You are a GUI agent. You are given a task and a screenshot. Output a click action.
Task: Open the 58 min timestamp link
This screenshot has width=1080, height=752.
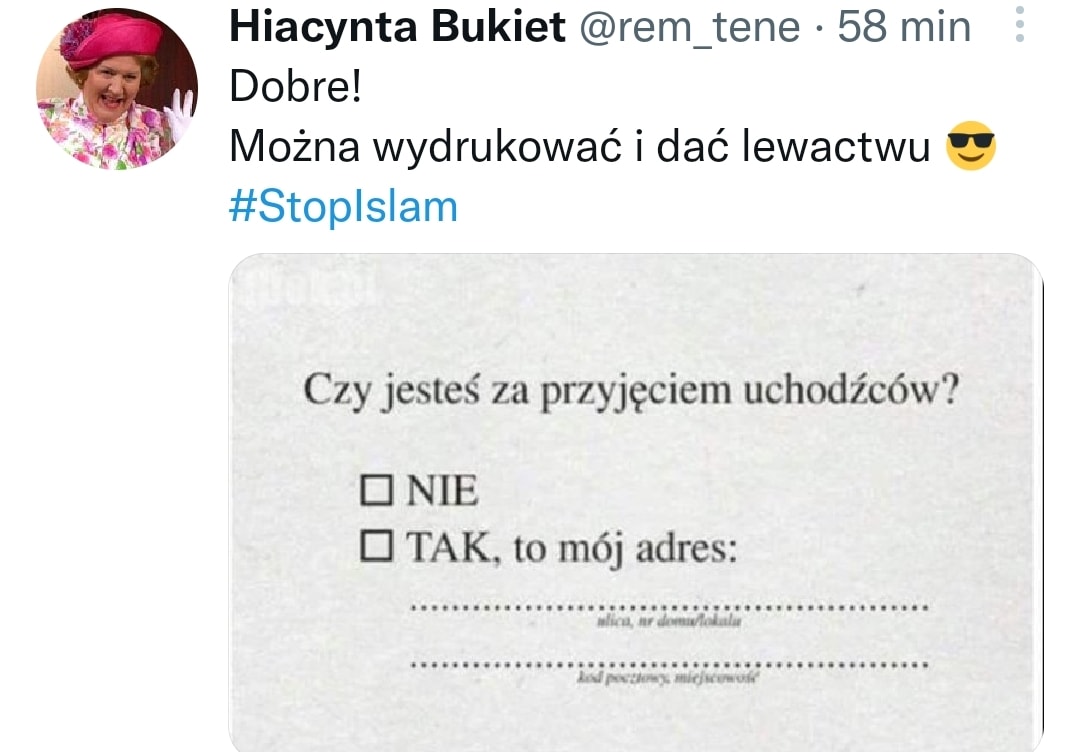click(904, 28)
